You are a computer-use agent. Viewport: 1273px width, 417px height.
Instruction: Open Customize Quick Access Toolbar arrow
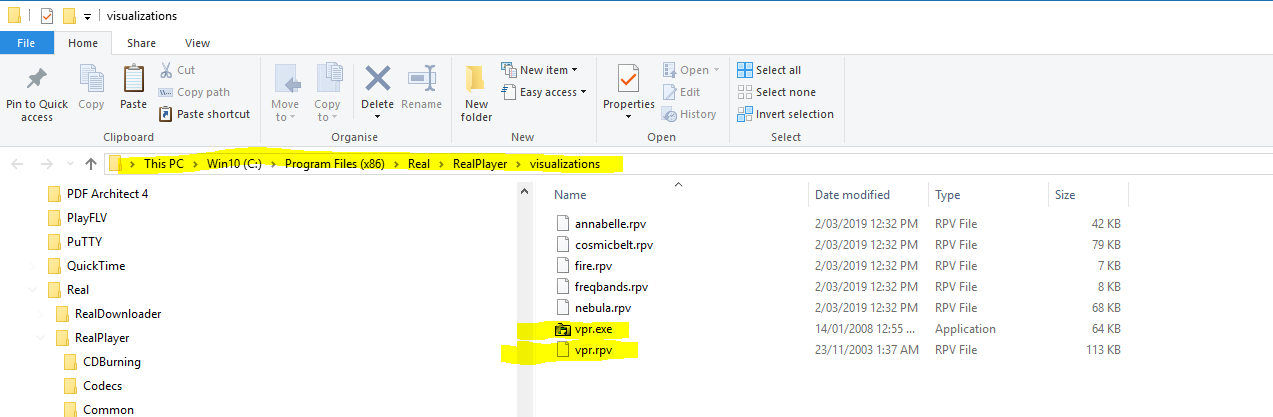[87, 17]
